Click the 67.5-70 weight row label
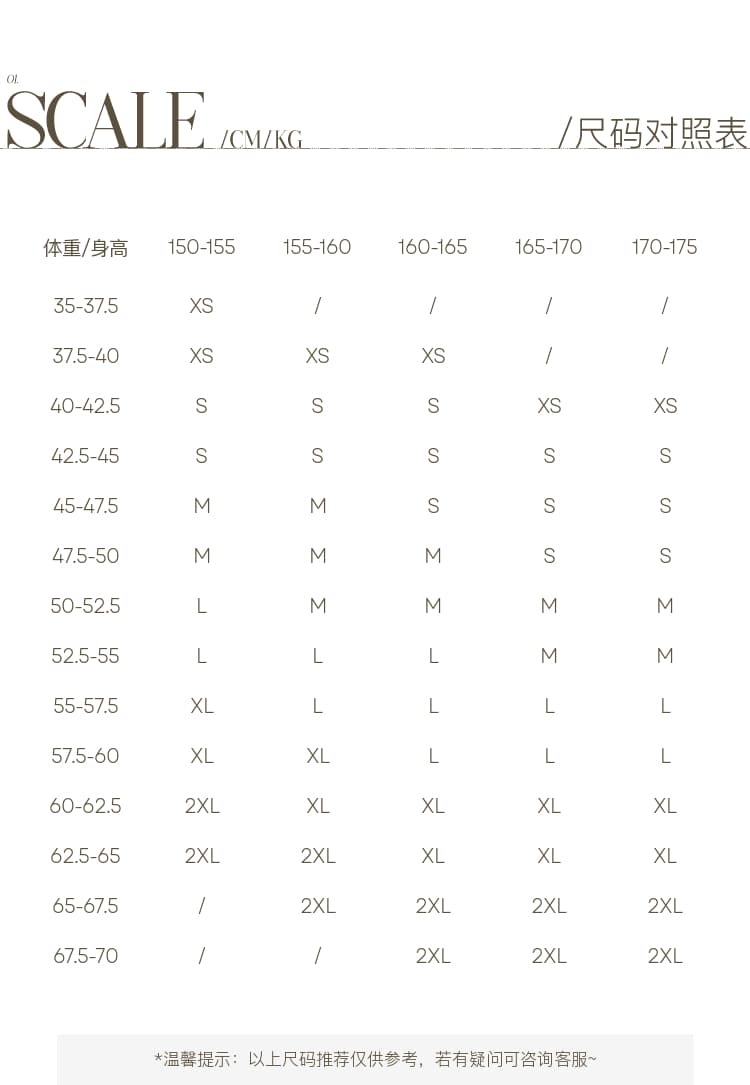Viewport: 750px width, 1085px height. [x=86, y=956]
